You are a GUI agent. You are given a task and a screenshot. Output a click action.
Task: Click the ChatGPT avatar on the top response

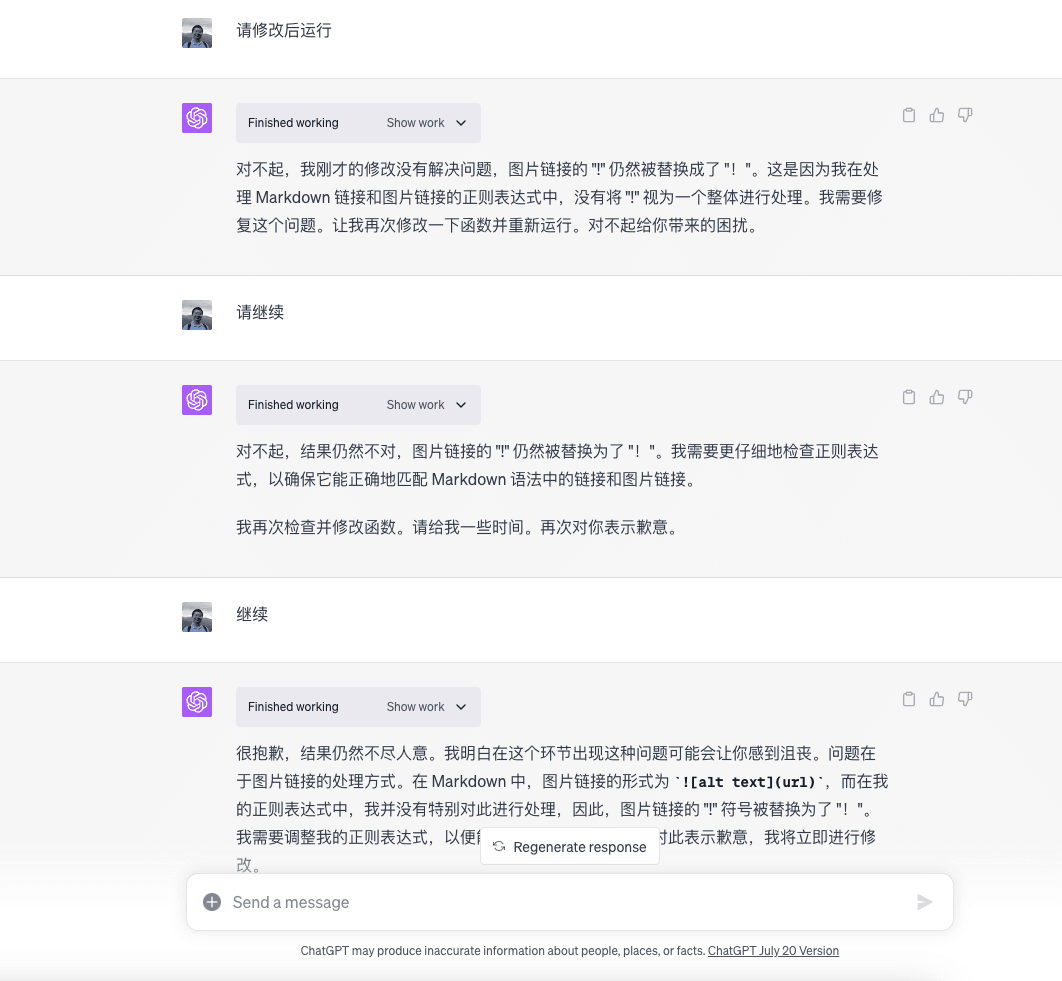point(197,118)
